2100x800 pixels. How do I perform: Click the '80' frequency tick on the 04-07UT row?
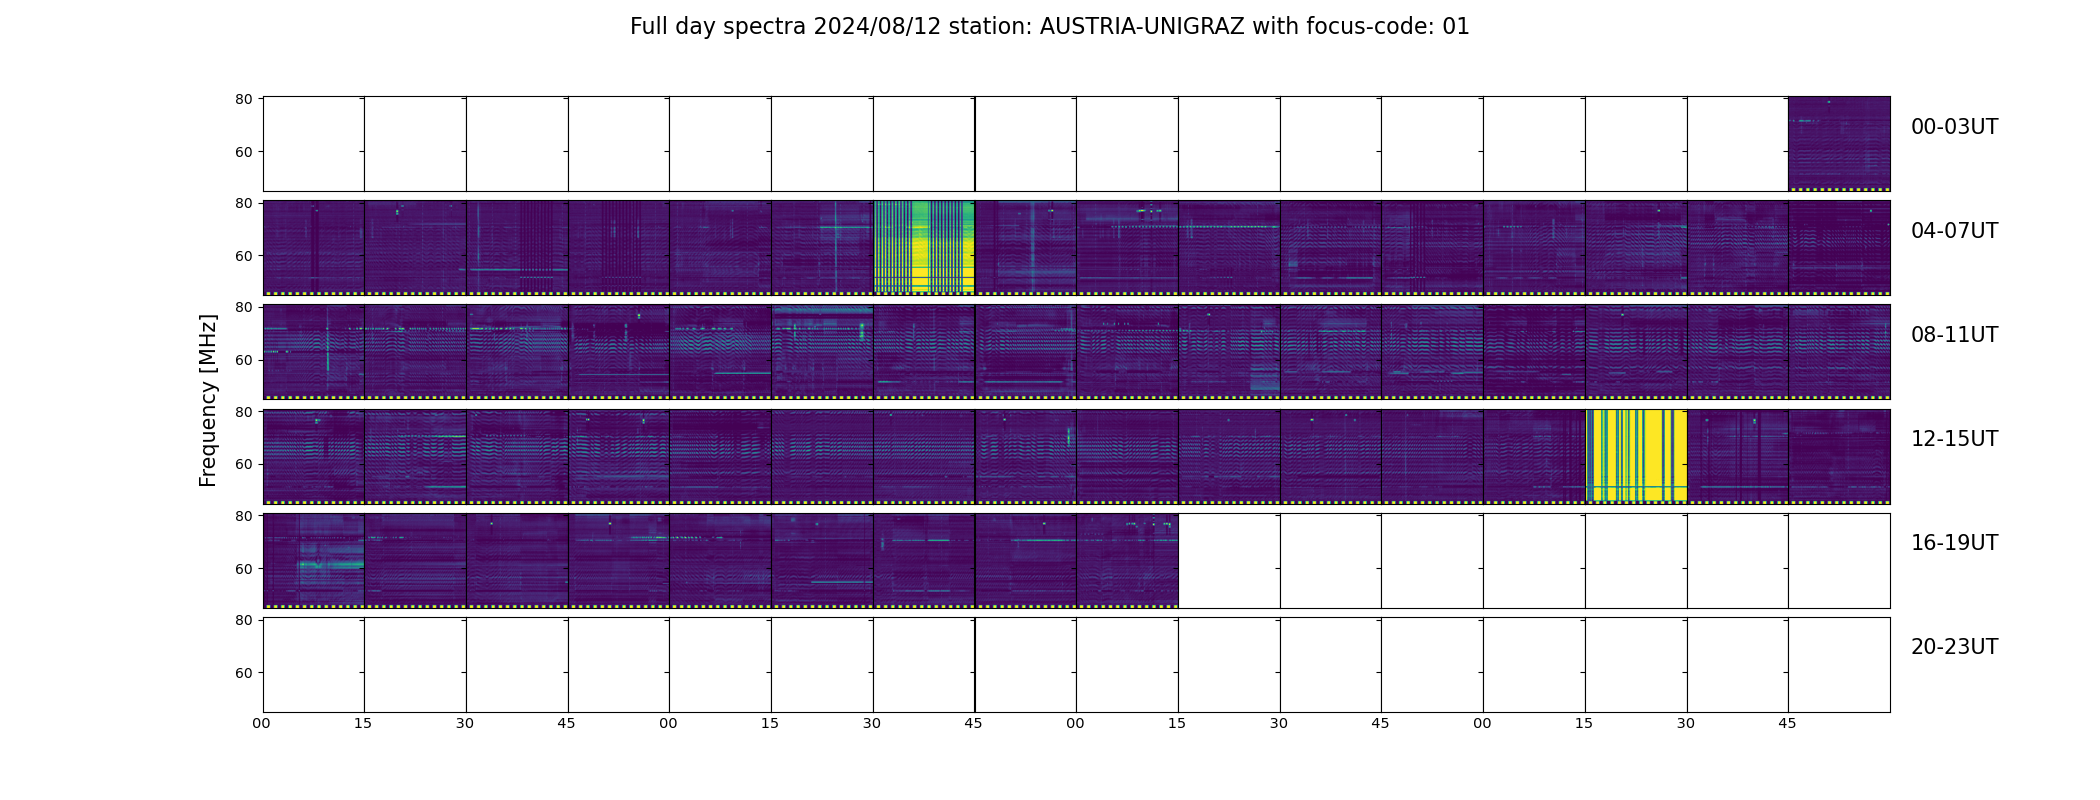tap(243, 203)
